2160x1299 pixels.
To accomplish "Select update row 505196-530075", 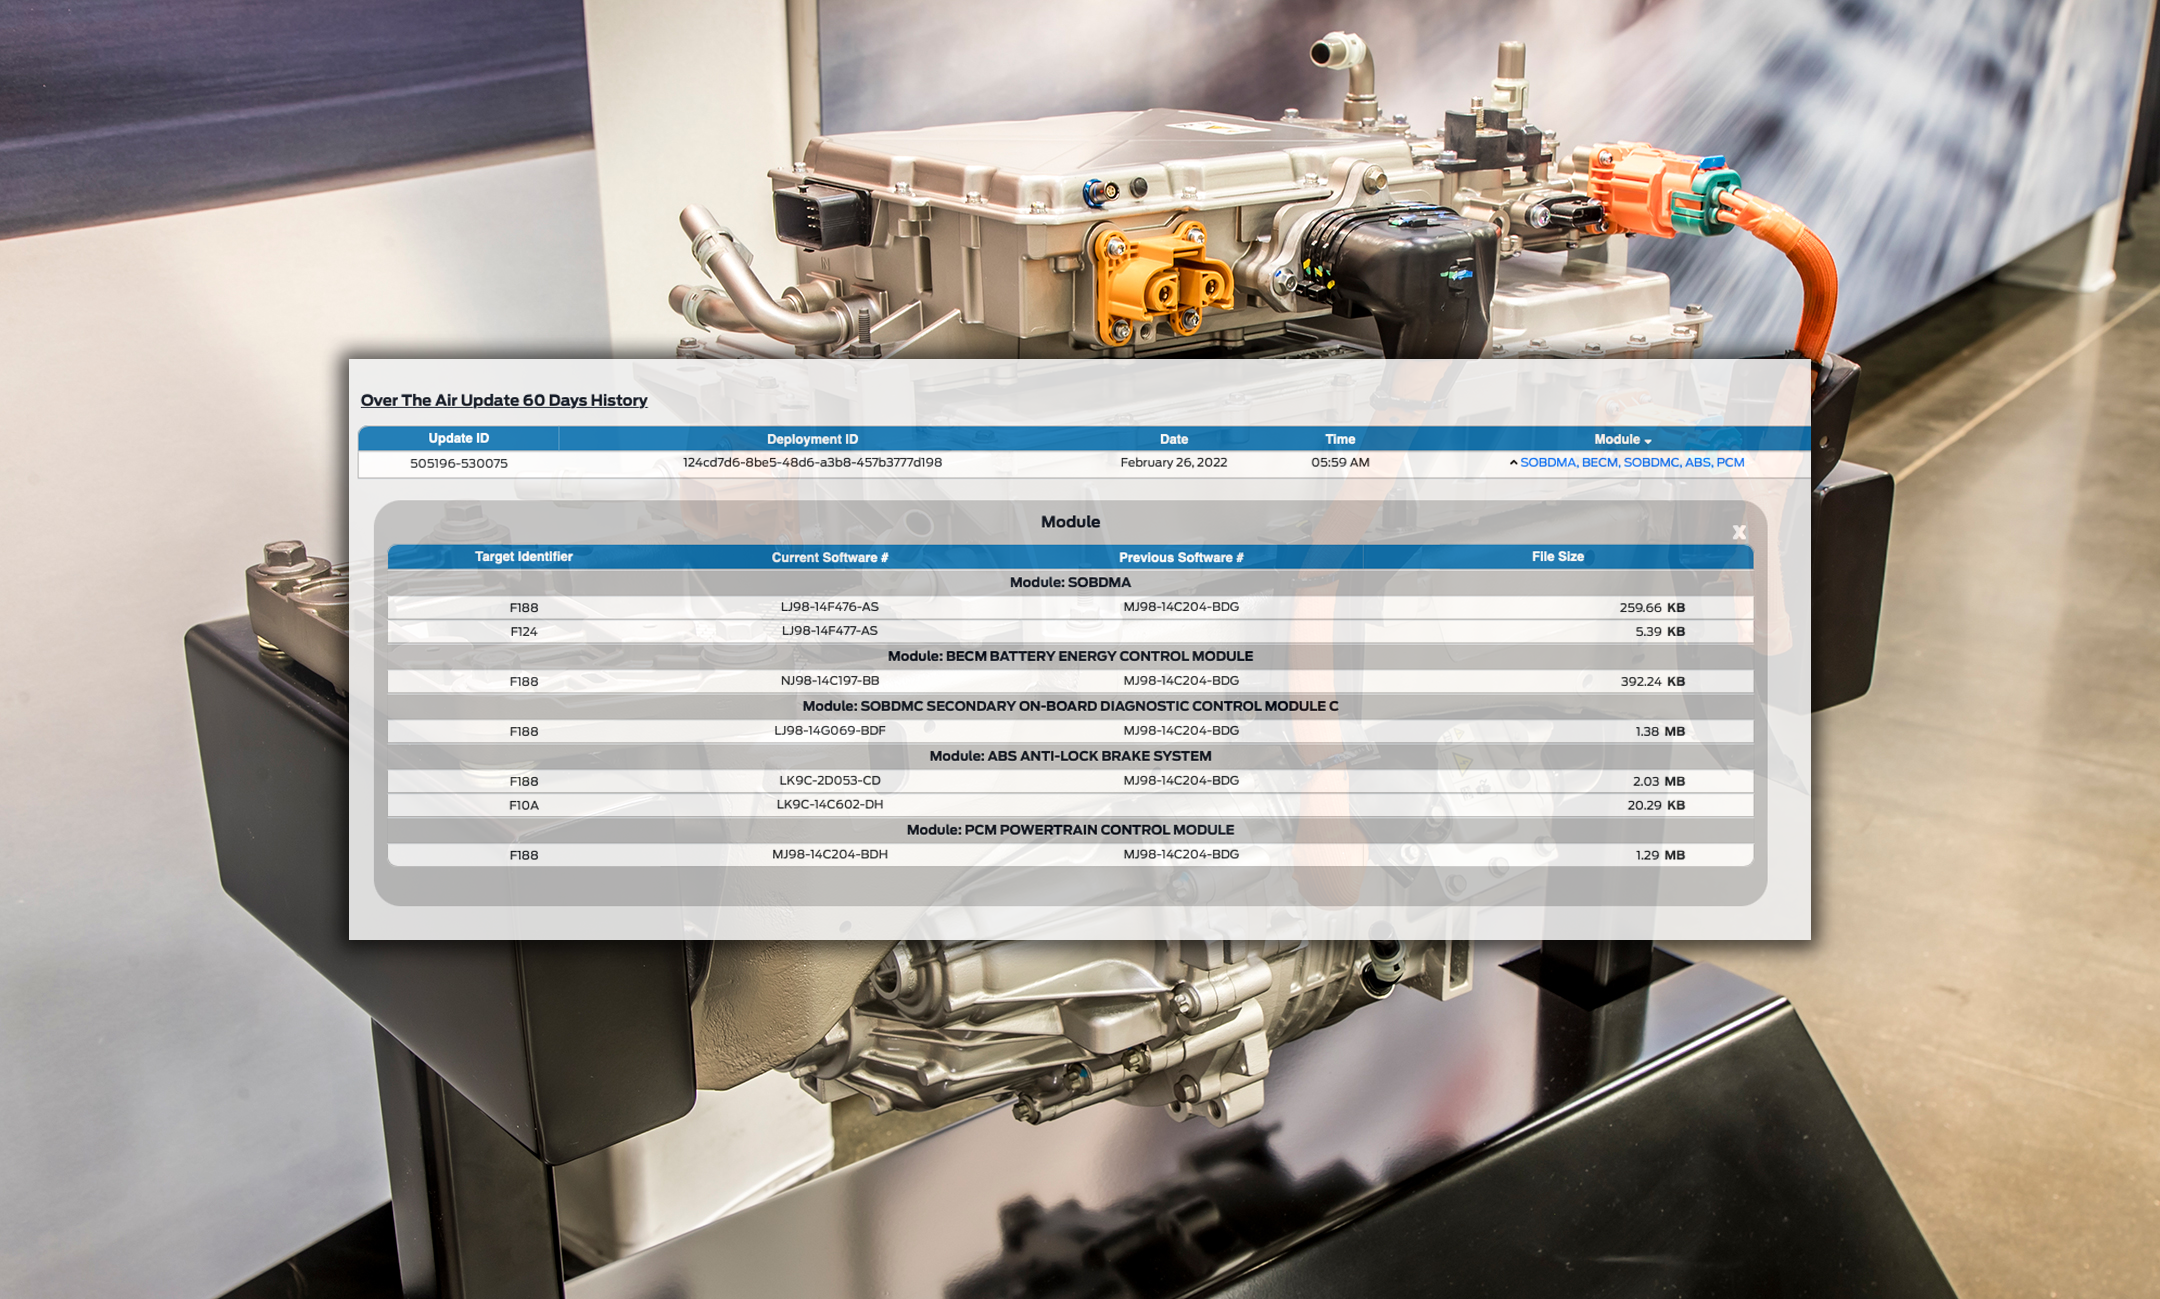I will pyautogui.click(x=458, y=462).
